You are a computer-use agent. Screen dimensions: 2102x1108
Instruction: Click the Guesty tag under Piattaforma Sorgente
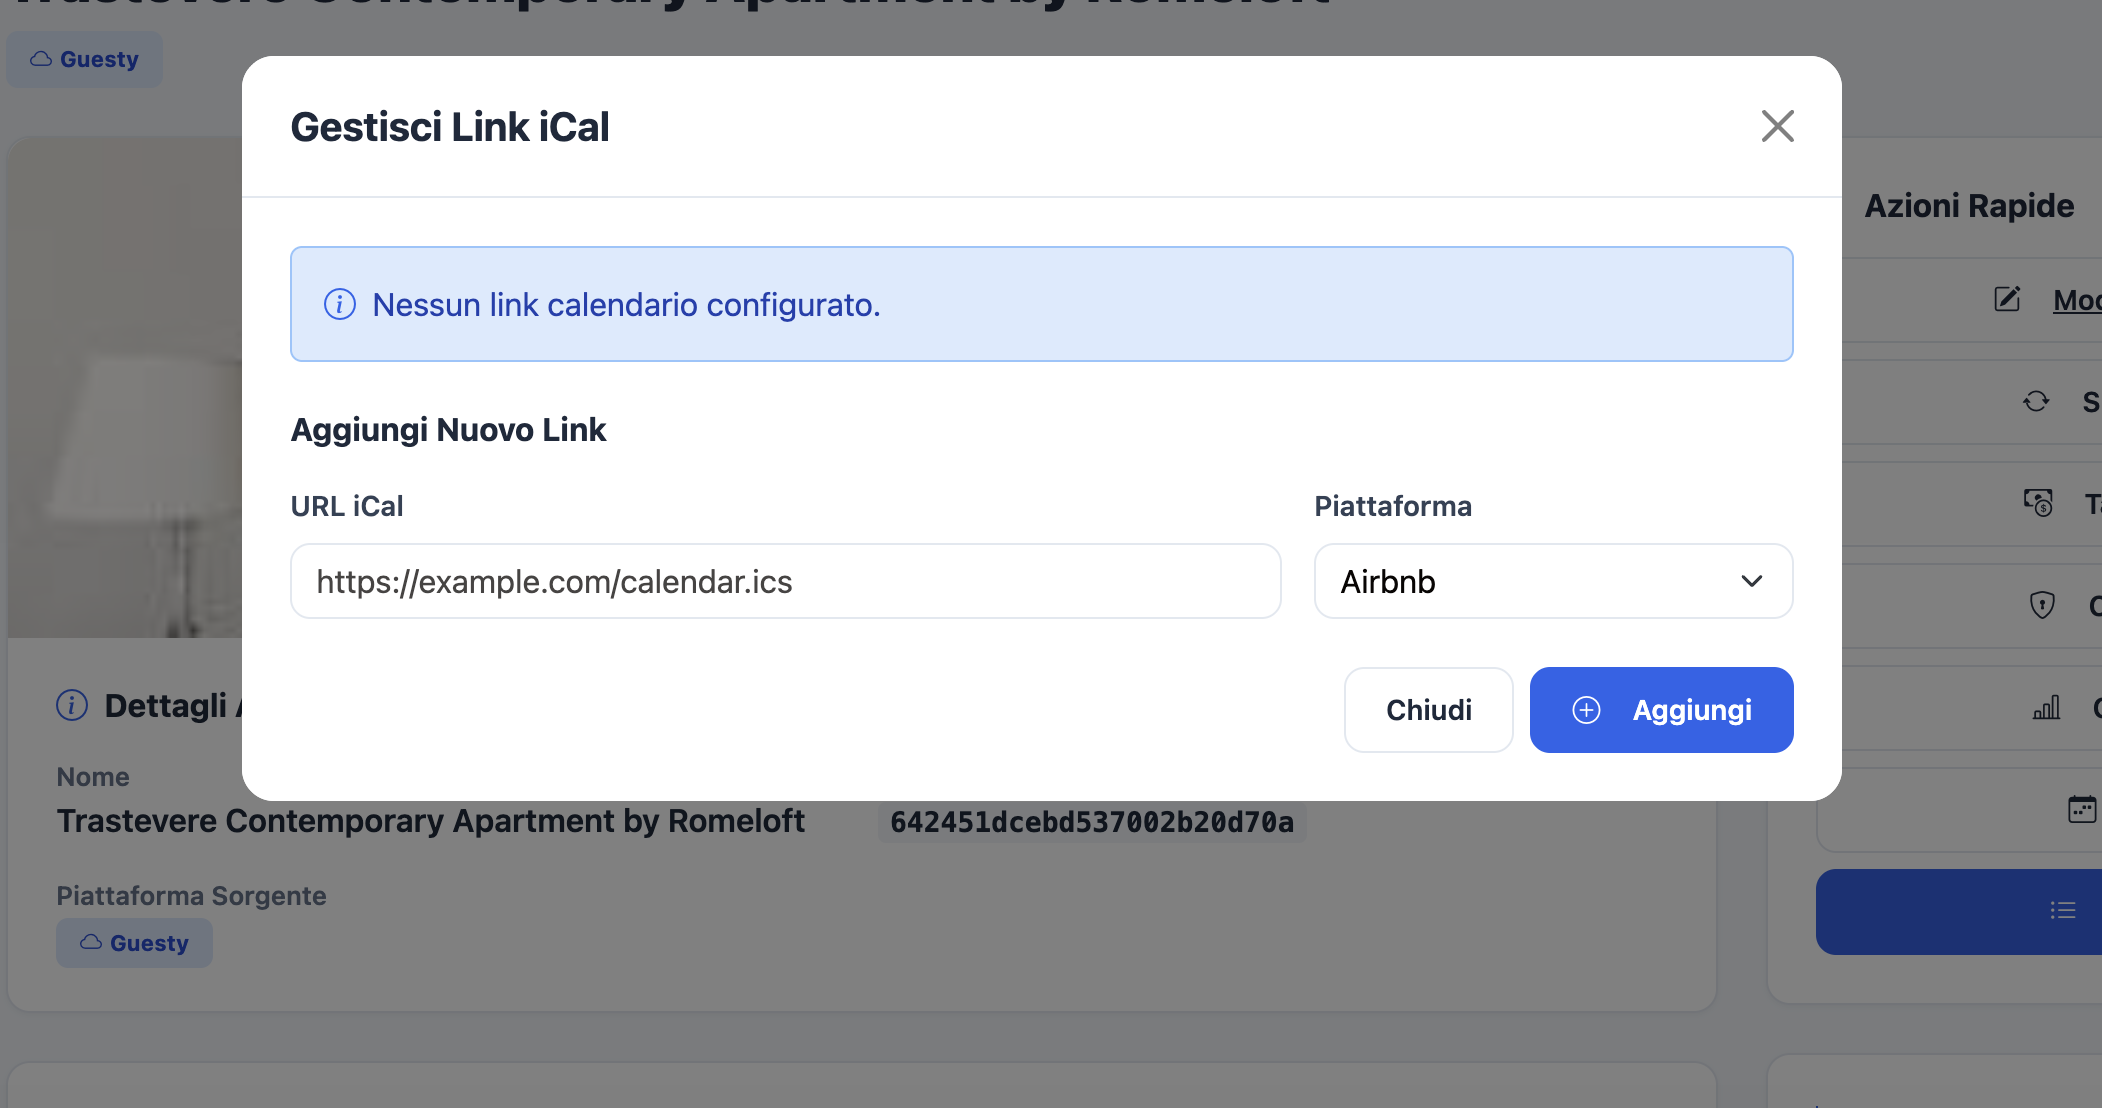(x=134, y=943)
